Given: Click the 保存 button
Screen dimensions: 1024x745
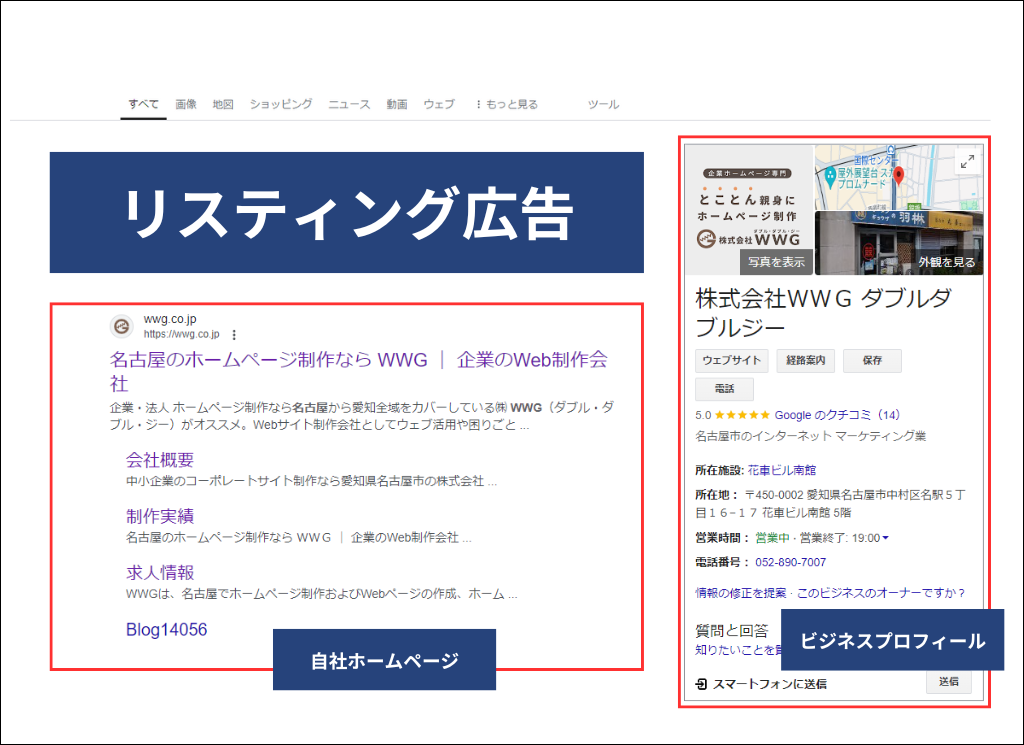Looking at the screenshot, I should tap(872, 360).
